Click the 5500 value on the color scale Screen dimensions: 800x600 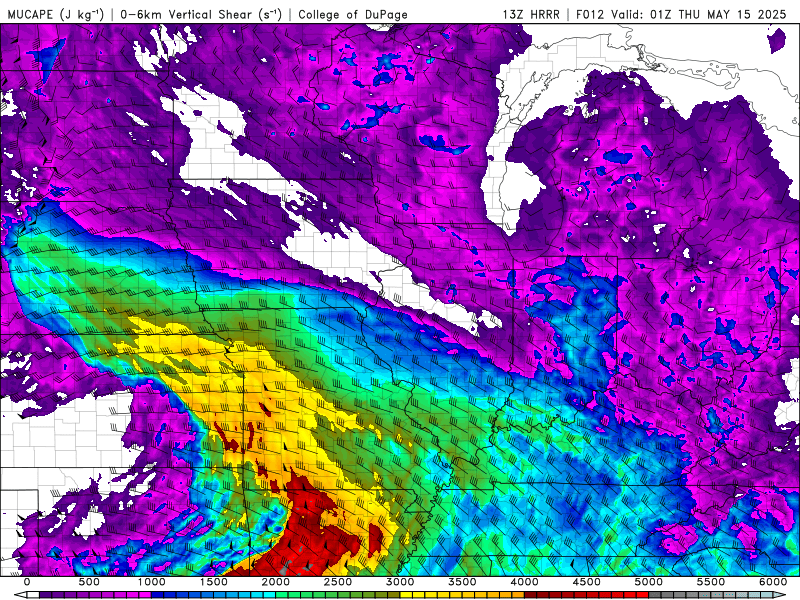point(711,582)
